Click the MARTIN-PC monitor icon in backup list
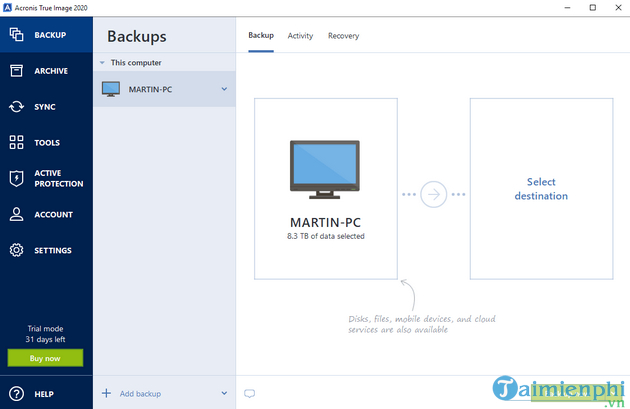630x409 pixels. tap(111, 89)
